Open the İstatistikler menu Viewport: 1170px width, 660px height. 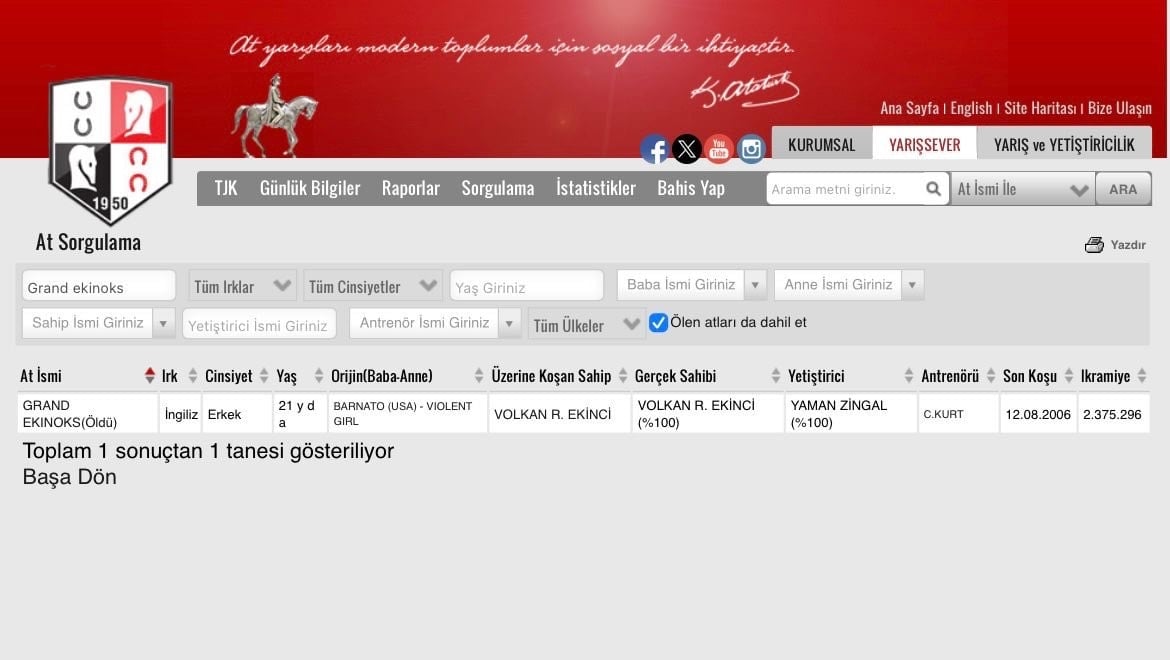[596, 188]
